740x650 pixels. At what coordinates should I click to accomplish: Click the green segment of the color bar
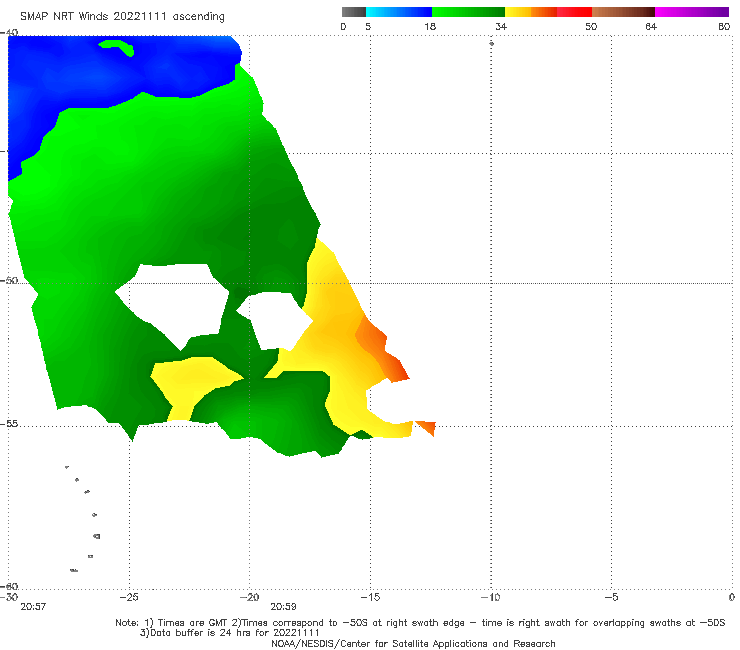pos(468,12)
